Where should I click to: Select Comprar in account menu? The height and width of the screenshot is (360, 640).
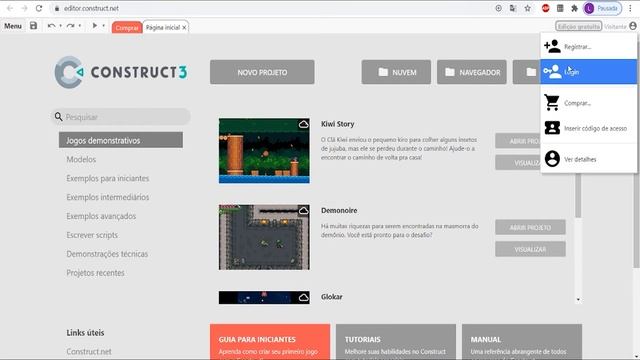pyautogui.click(x=589, y=103)
